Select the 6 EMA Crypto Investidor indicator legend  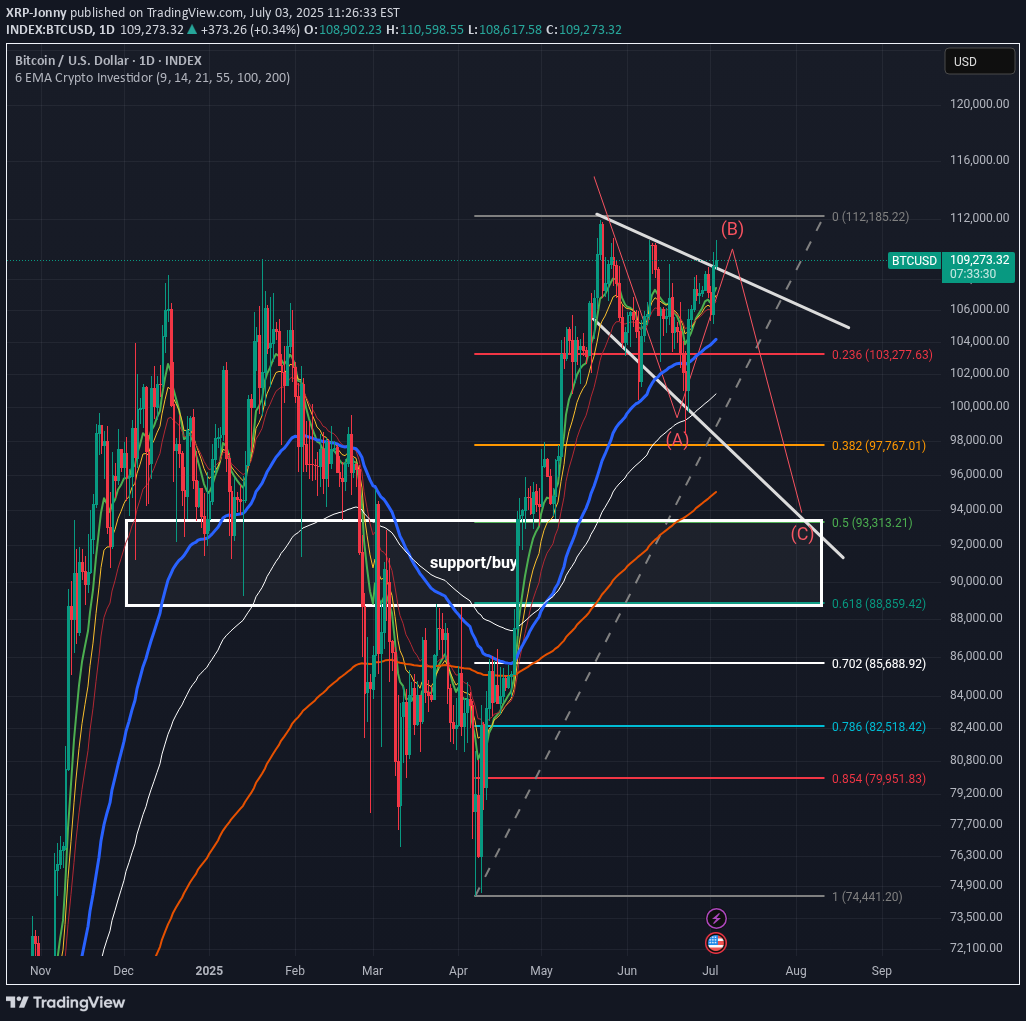(x=152, y=77)
